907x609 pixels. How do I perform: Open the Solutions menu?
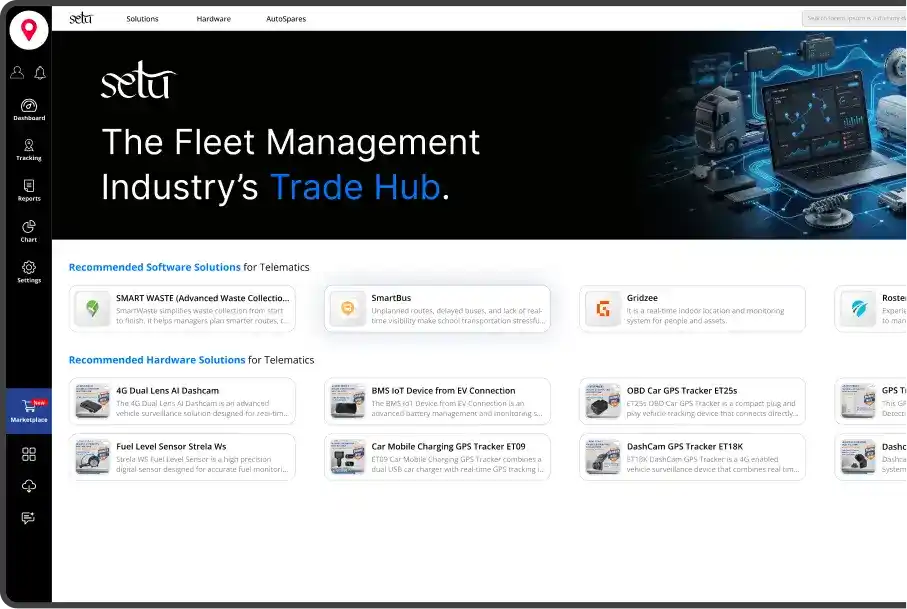(142, 19)
